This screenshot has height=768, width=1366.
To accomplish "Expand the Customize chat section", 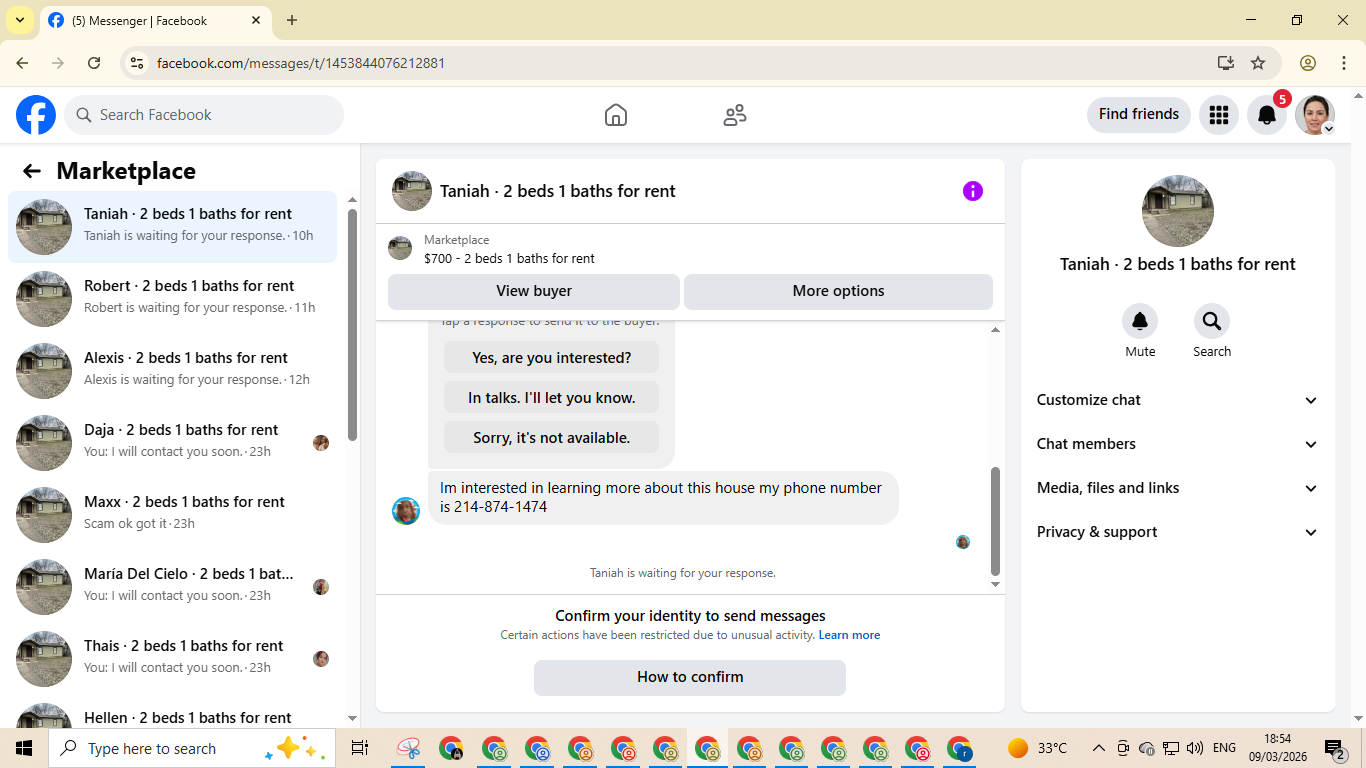I will click(x=1178, y=400).
